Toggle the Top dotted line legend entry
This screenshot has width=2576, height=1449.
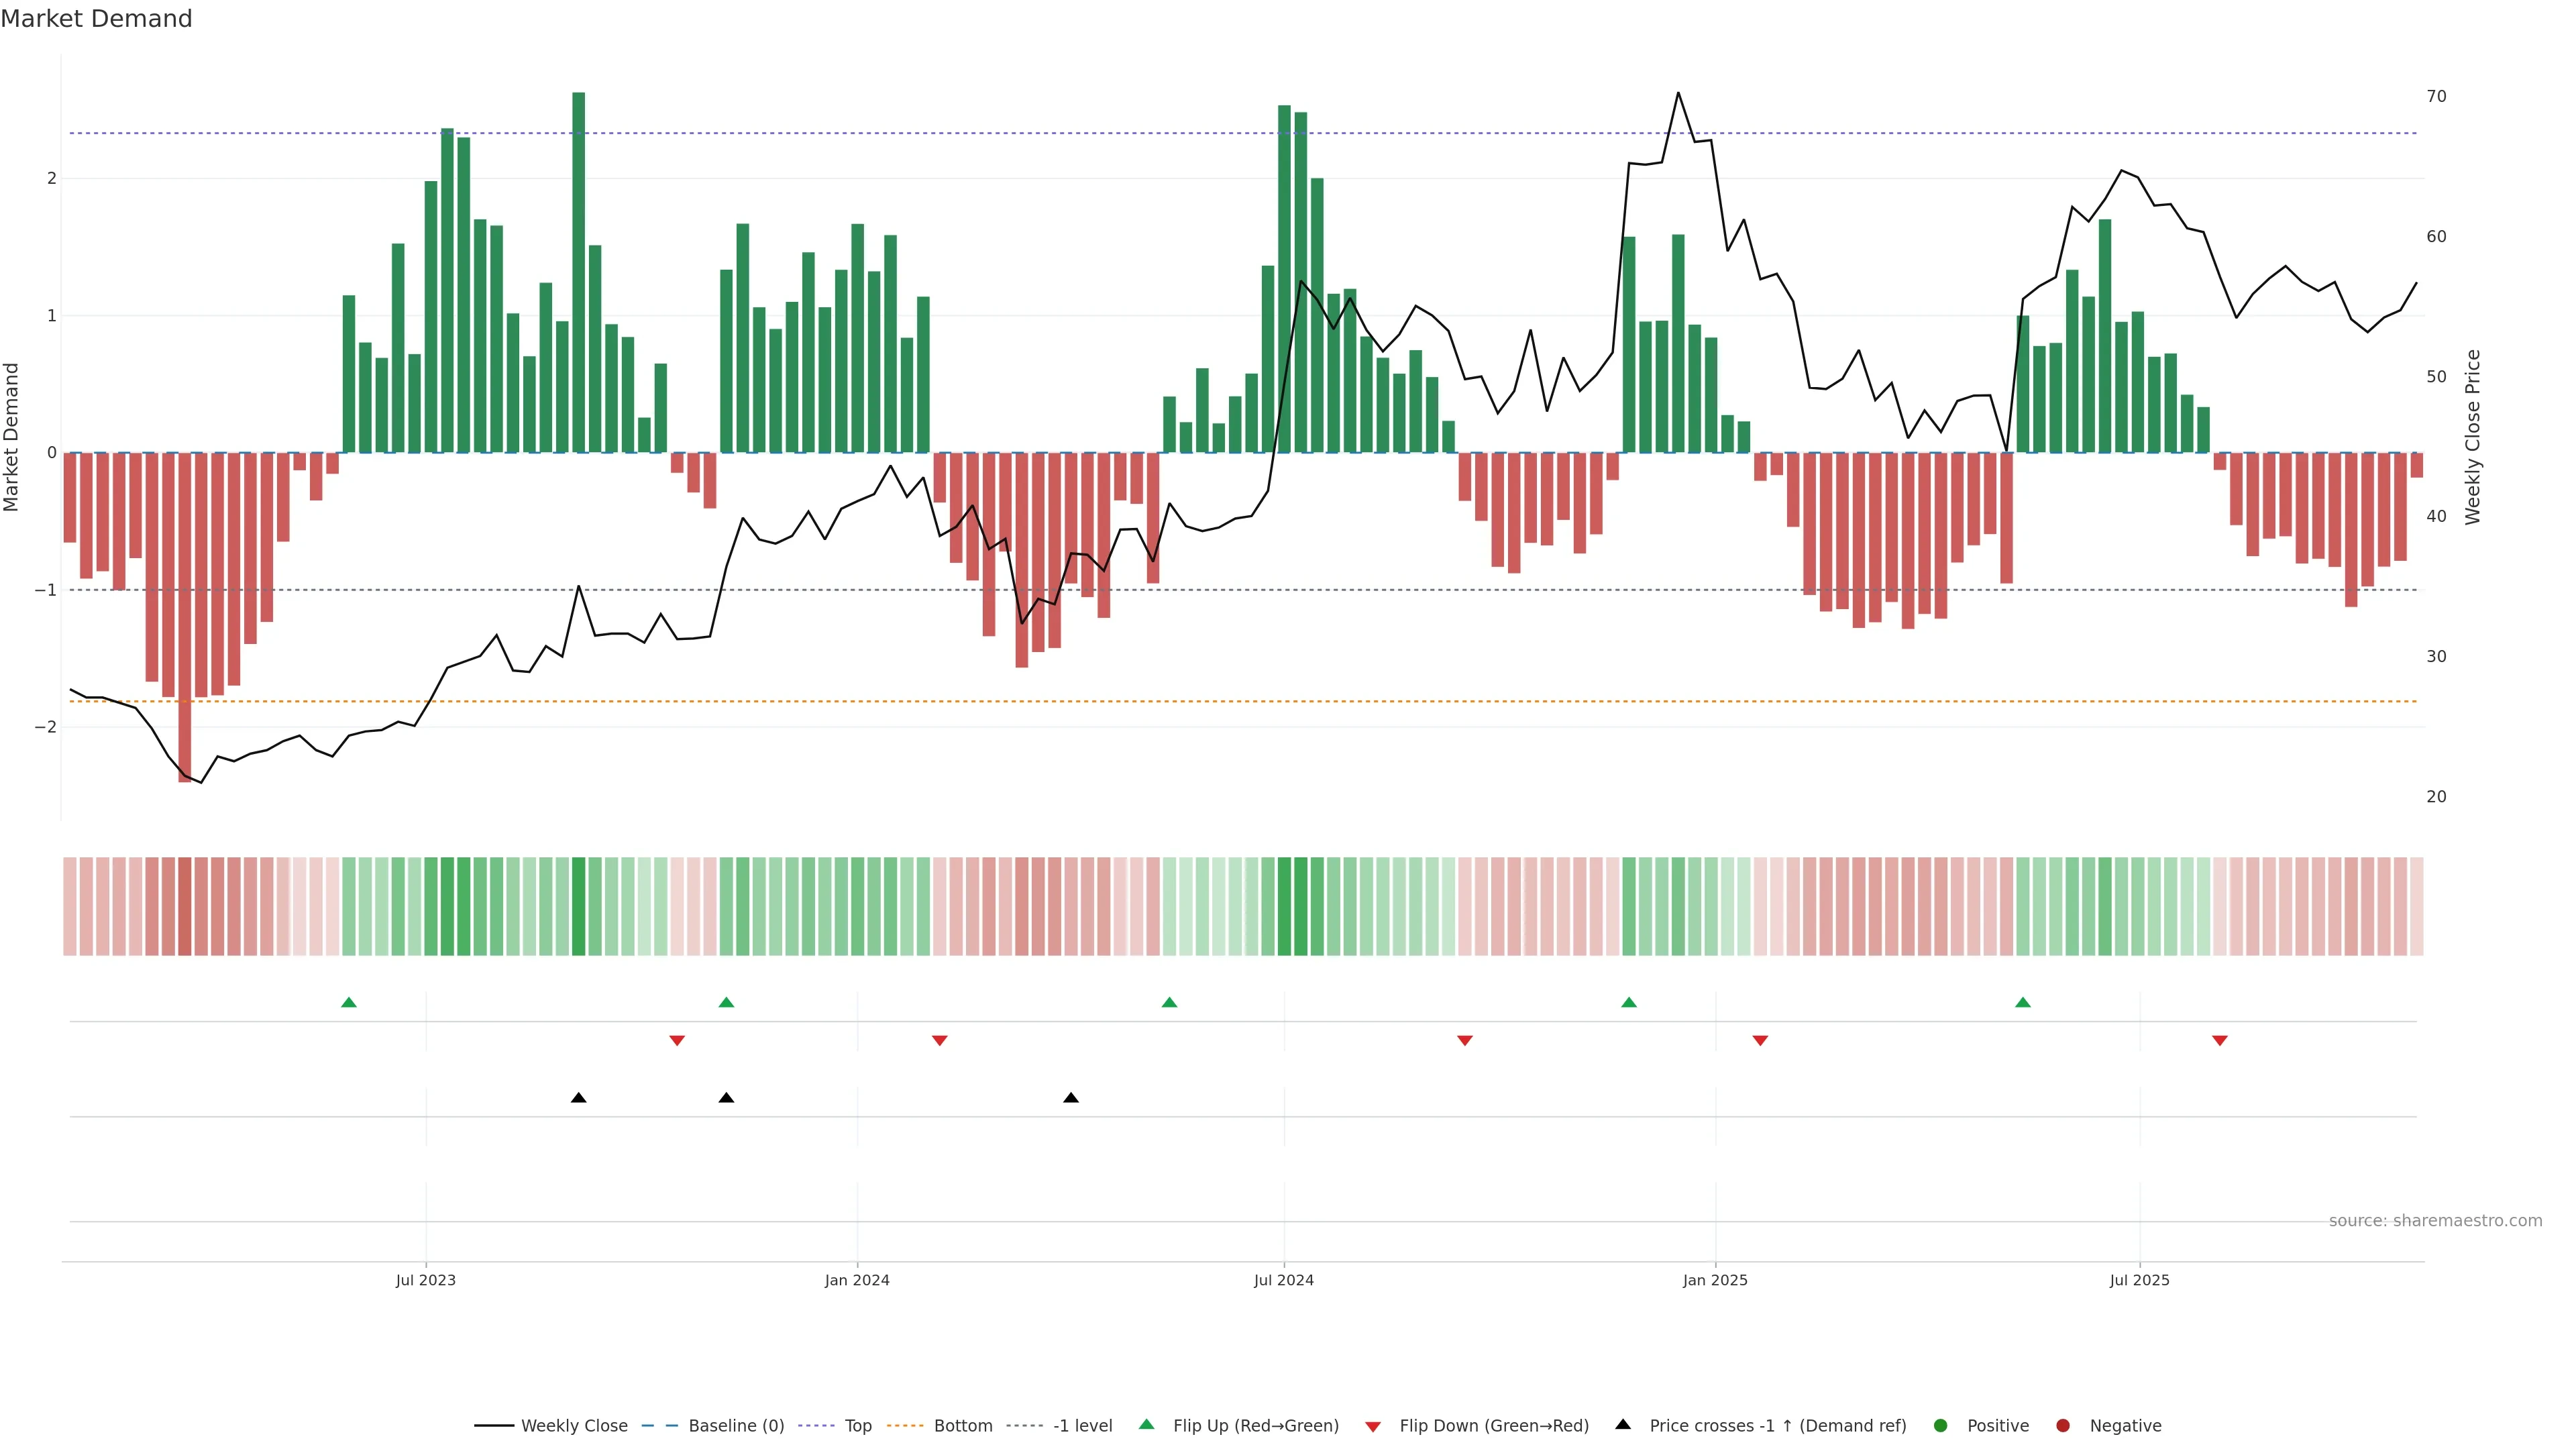point(857,1425)
